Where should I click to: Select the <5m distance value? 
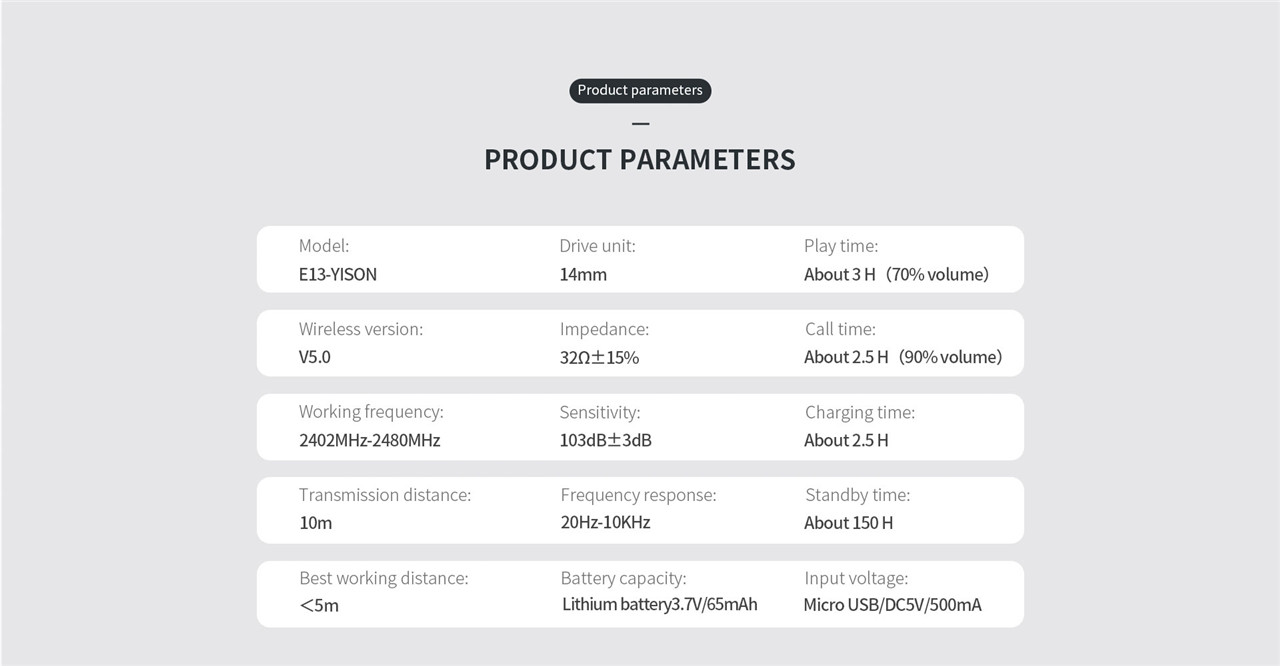(x=319, y=606)
